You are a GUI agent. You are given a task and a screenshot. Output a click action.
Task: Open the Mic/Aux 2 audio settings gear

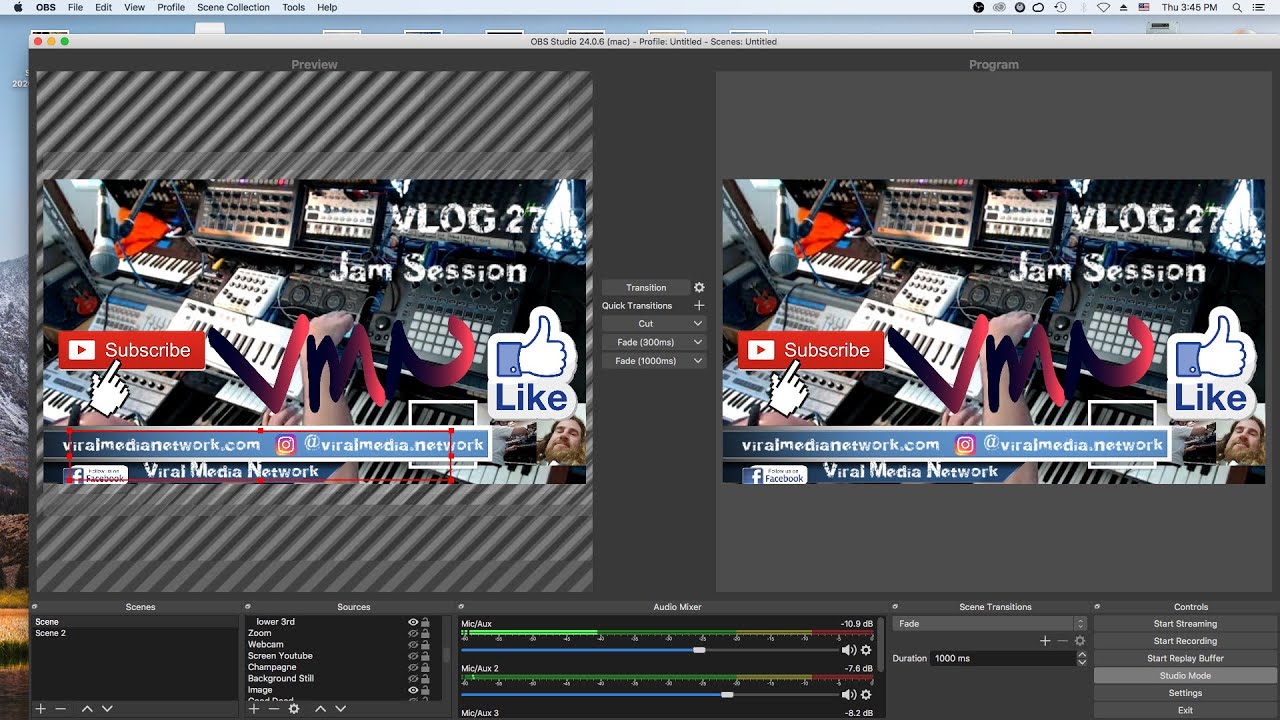tap(866, 694)
